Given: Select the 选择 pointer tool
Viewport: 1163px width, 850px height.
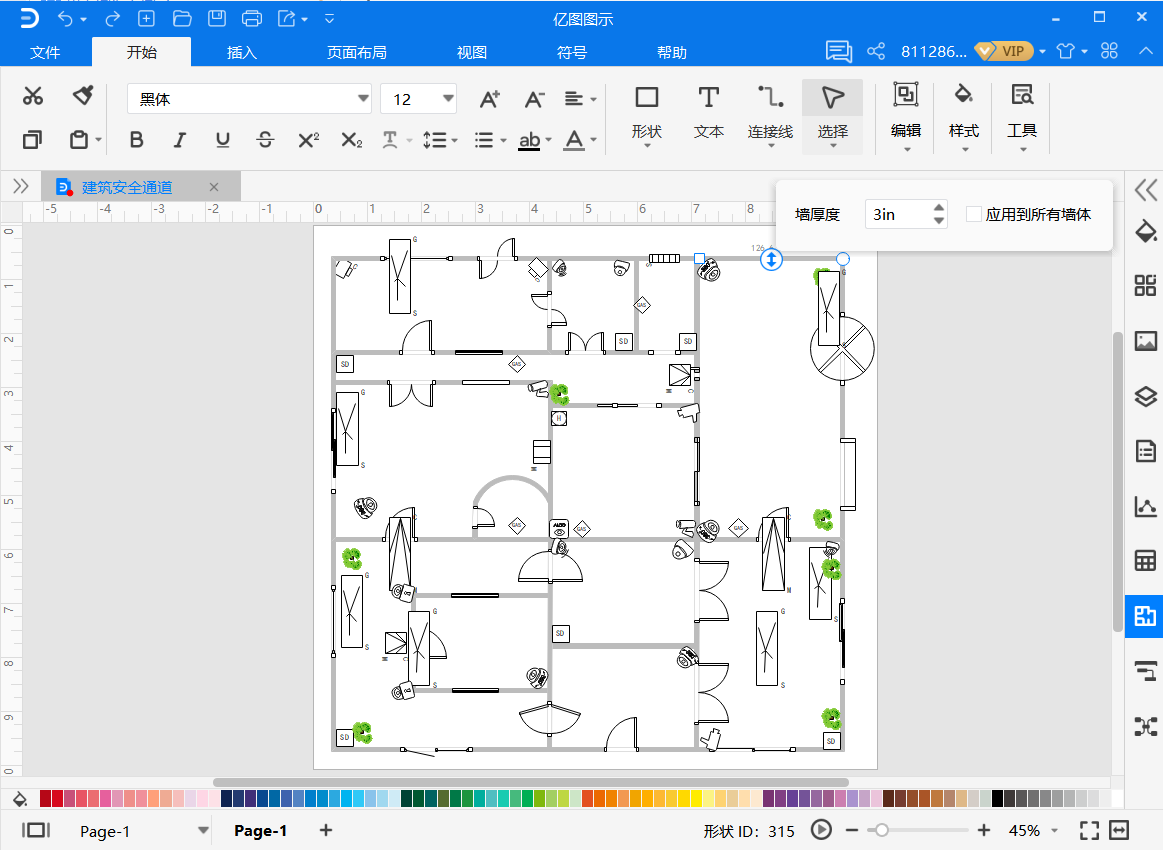Looking at the screenshot, I should coord(832,115).
